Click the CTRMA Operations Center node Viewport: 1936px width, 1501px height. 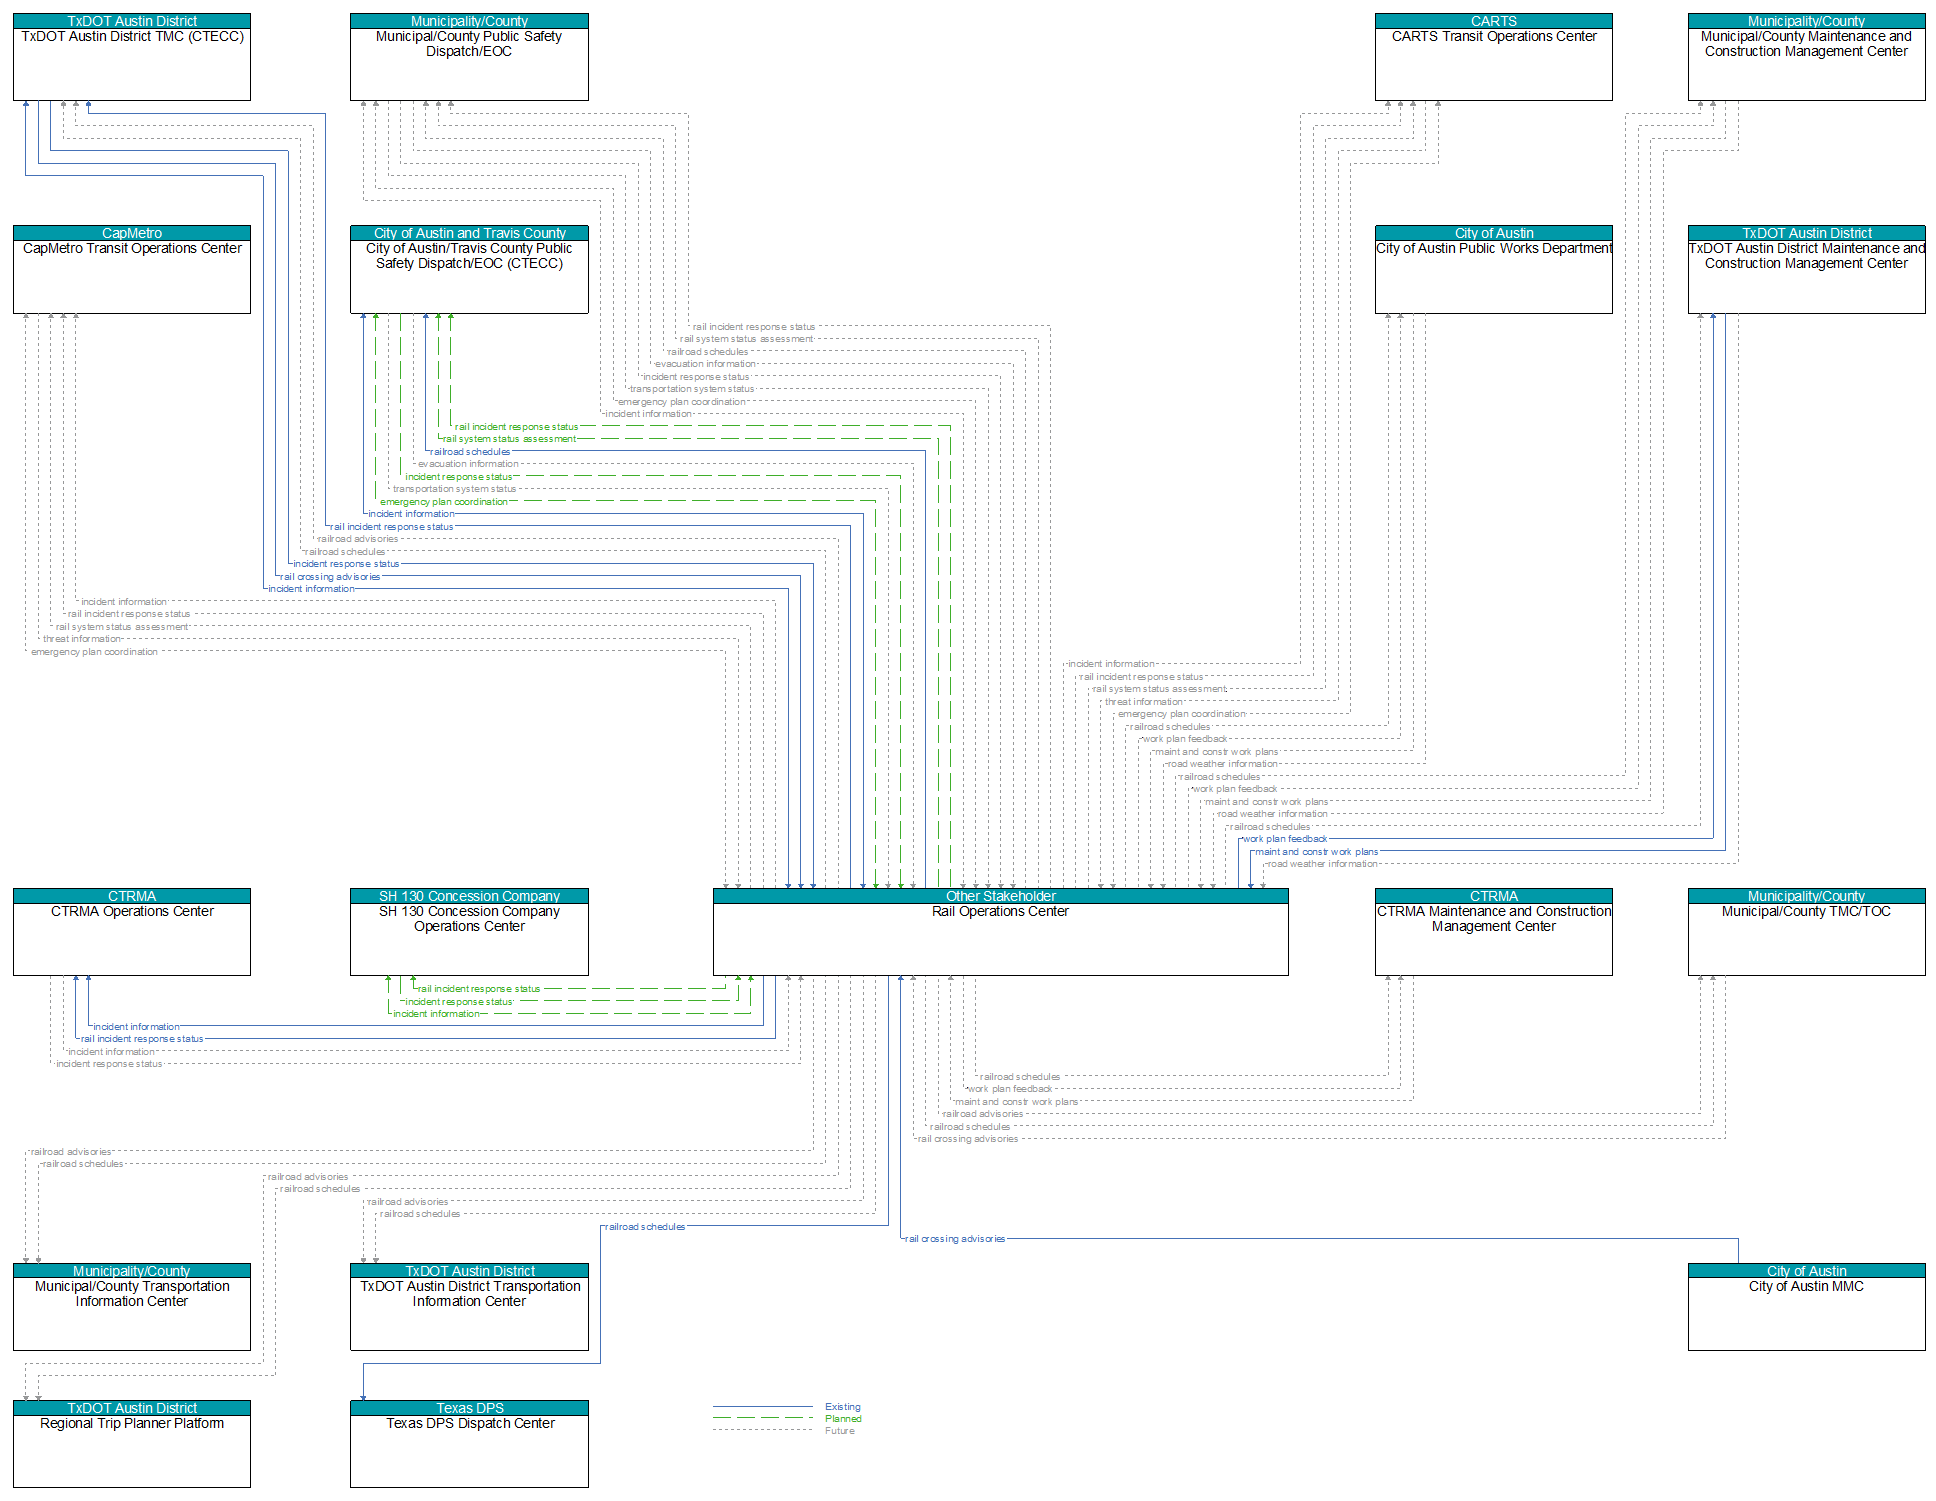click(x=132, y=932)
